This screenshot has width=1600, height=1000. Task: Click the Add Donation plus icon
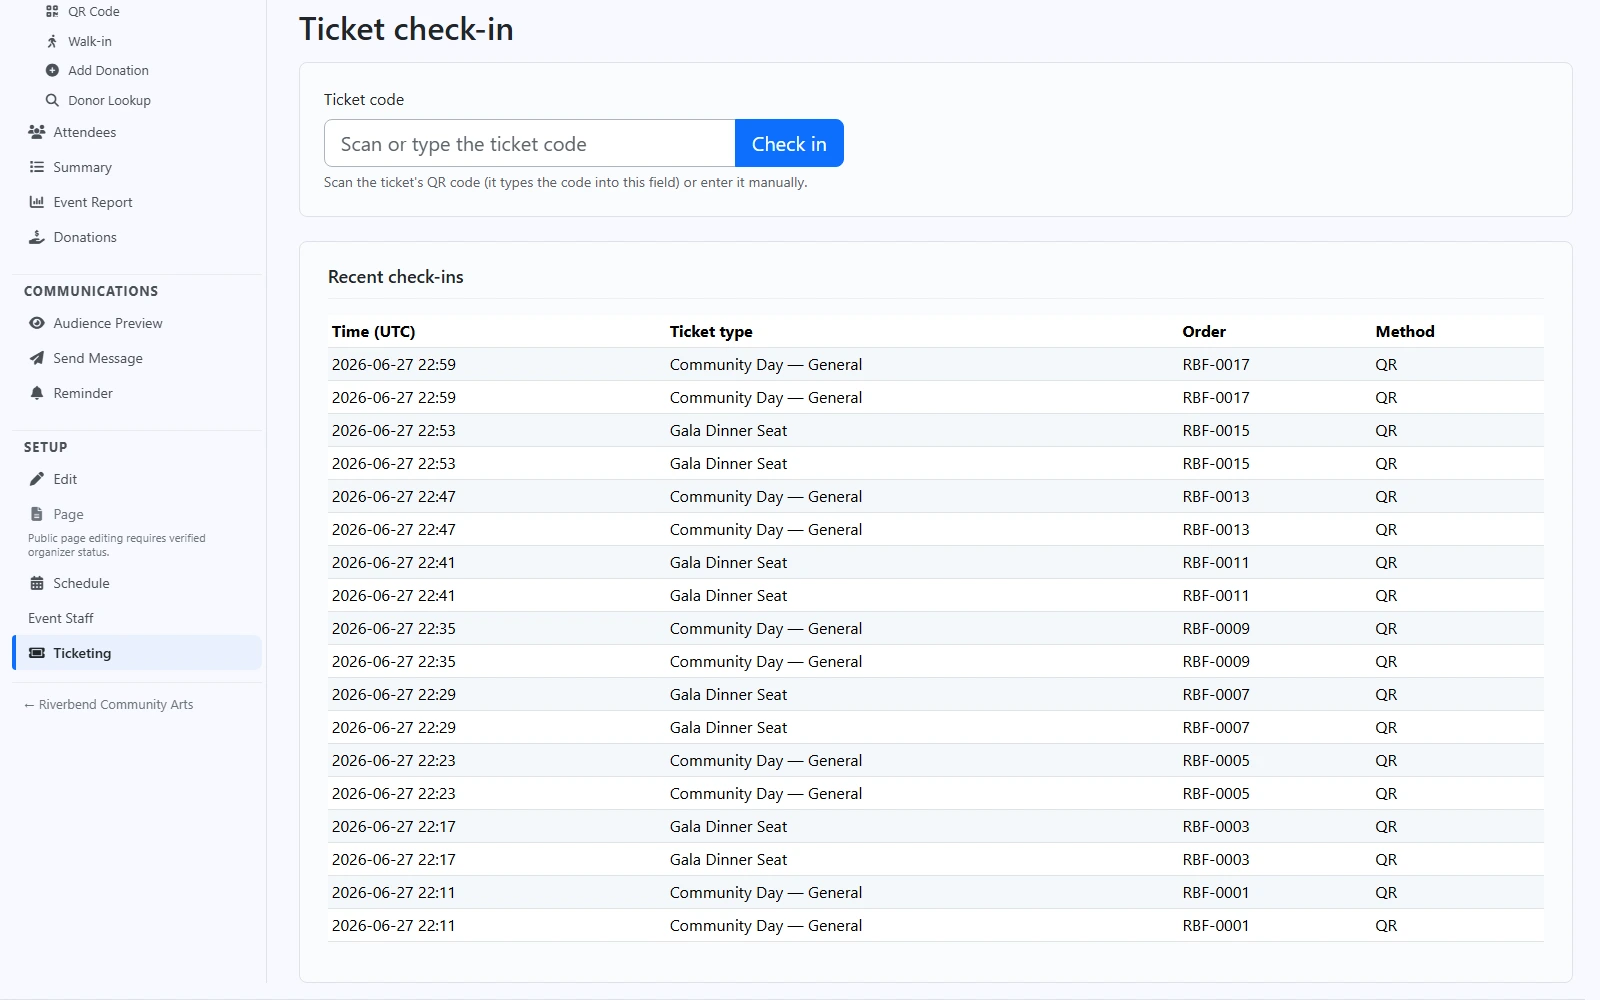52,70
